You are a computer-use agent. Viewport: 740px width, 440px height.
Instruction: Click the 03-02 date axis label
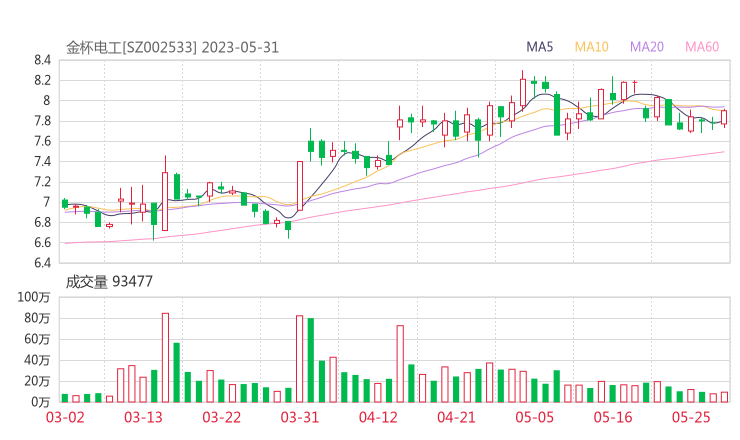point(65,417)
